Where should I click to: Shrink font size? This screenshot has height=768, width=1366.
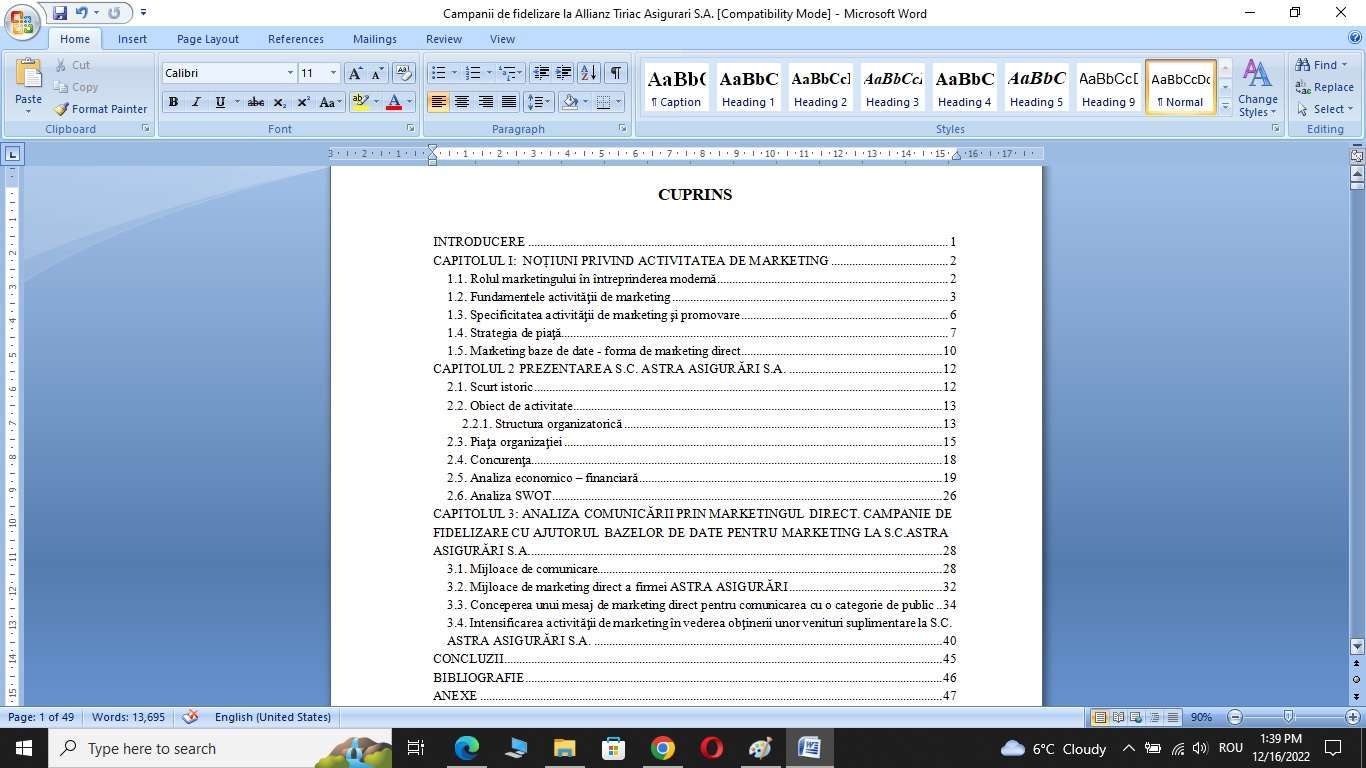tap(377, 73)
